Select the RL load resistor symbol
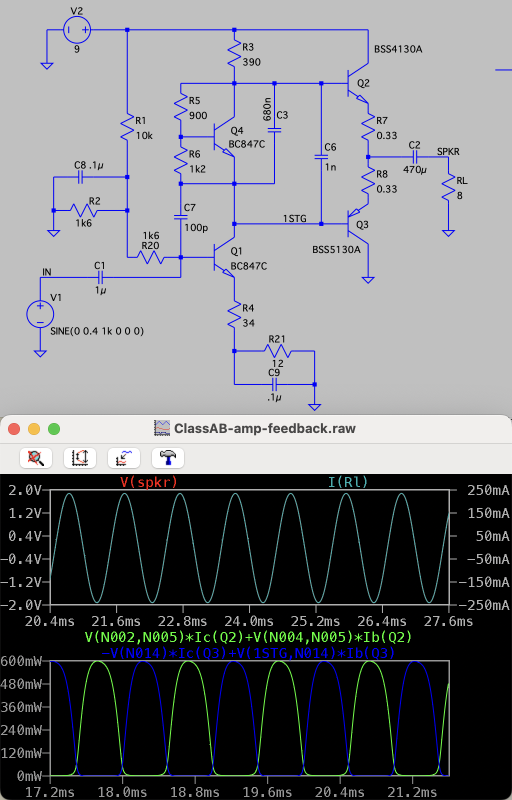This screenshot has width=512, height=800. click(x=448, y=186)
